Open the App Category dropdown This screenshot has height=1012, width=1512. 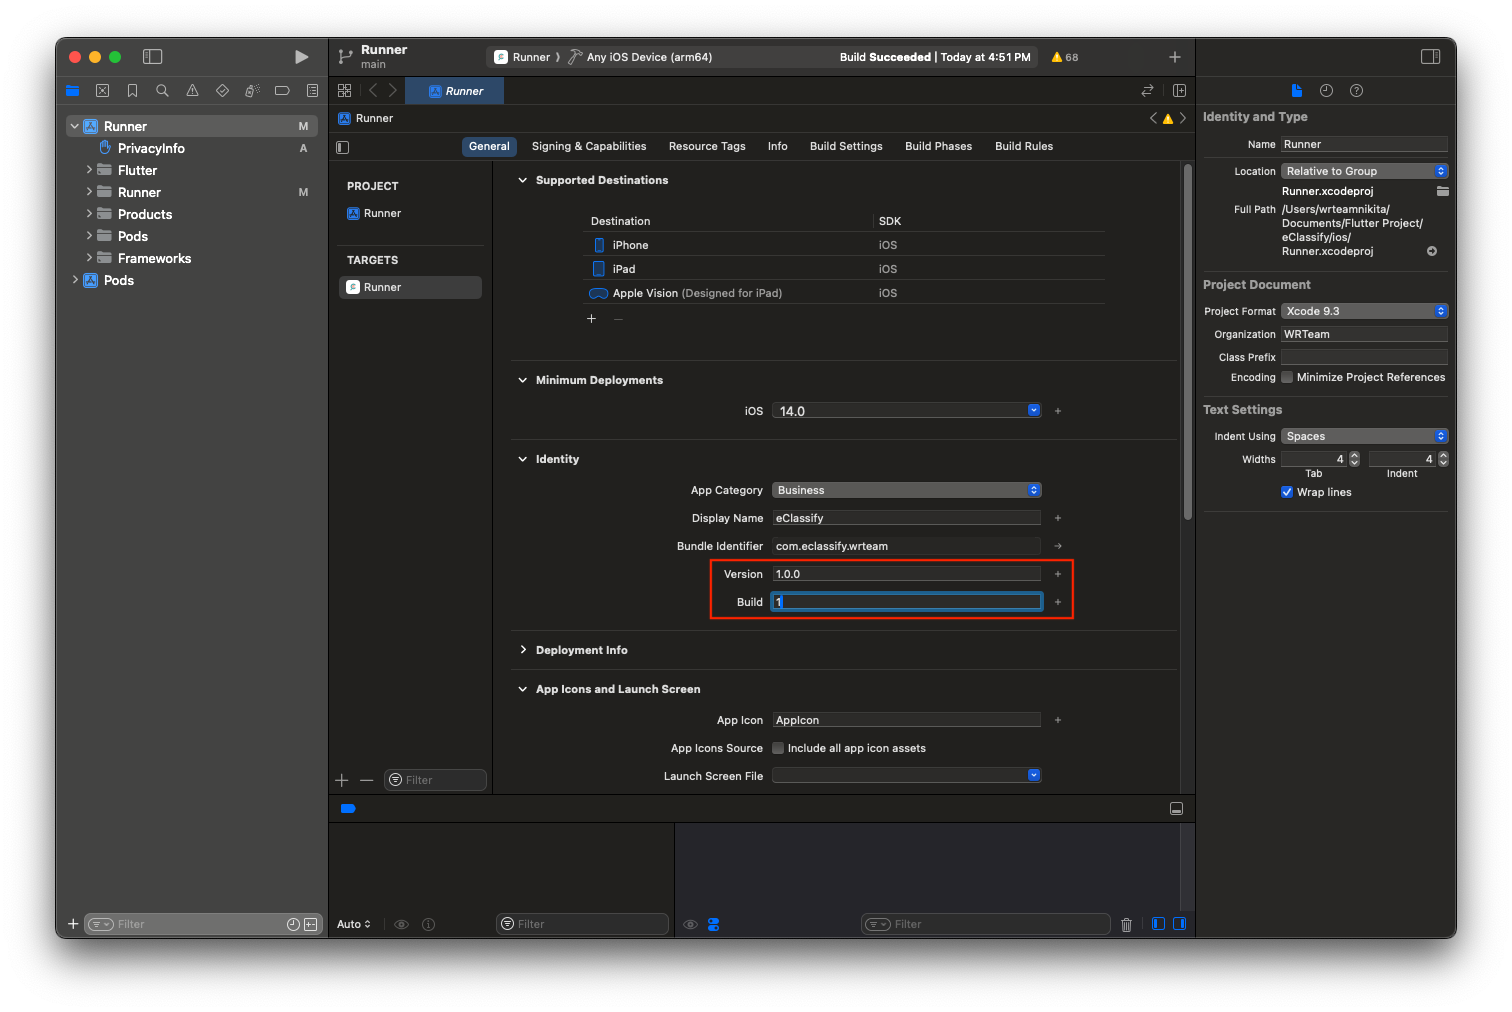[906, 490]
